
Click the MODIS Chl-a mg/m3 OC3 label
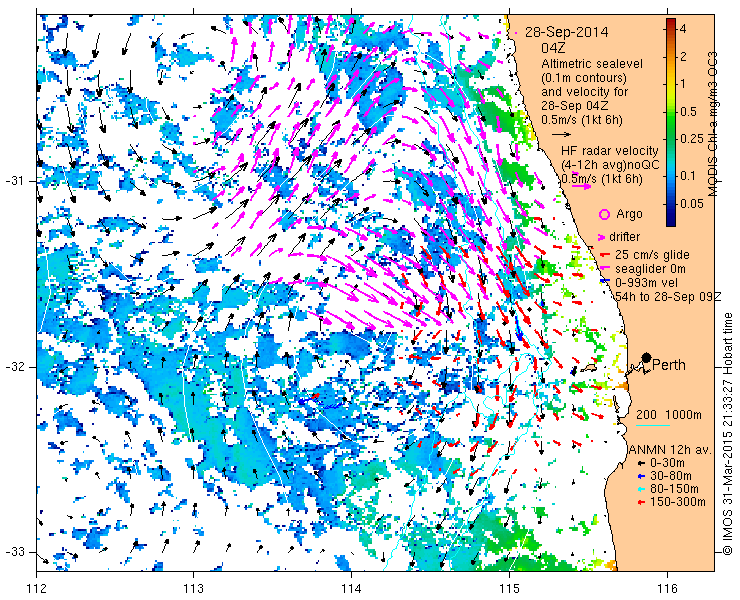pos(712,123)
